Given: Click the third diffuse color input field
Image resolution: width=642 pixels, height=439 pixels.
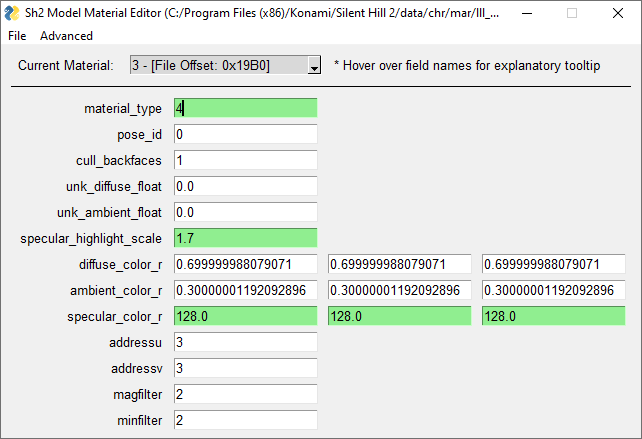Looking at the screenshot, I should [x=554, y=264].
